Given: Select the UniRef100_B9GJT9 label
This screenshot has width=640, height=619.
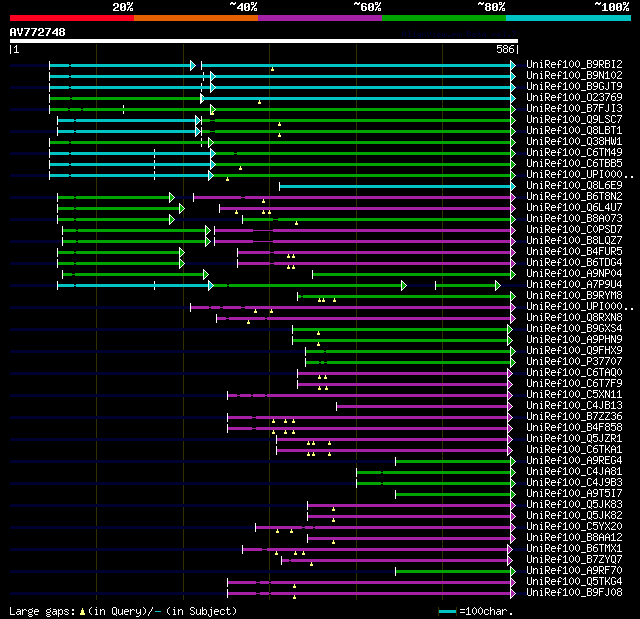Looking at the screenshot, I should tap(574, 87).
